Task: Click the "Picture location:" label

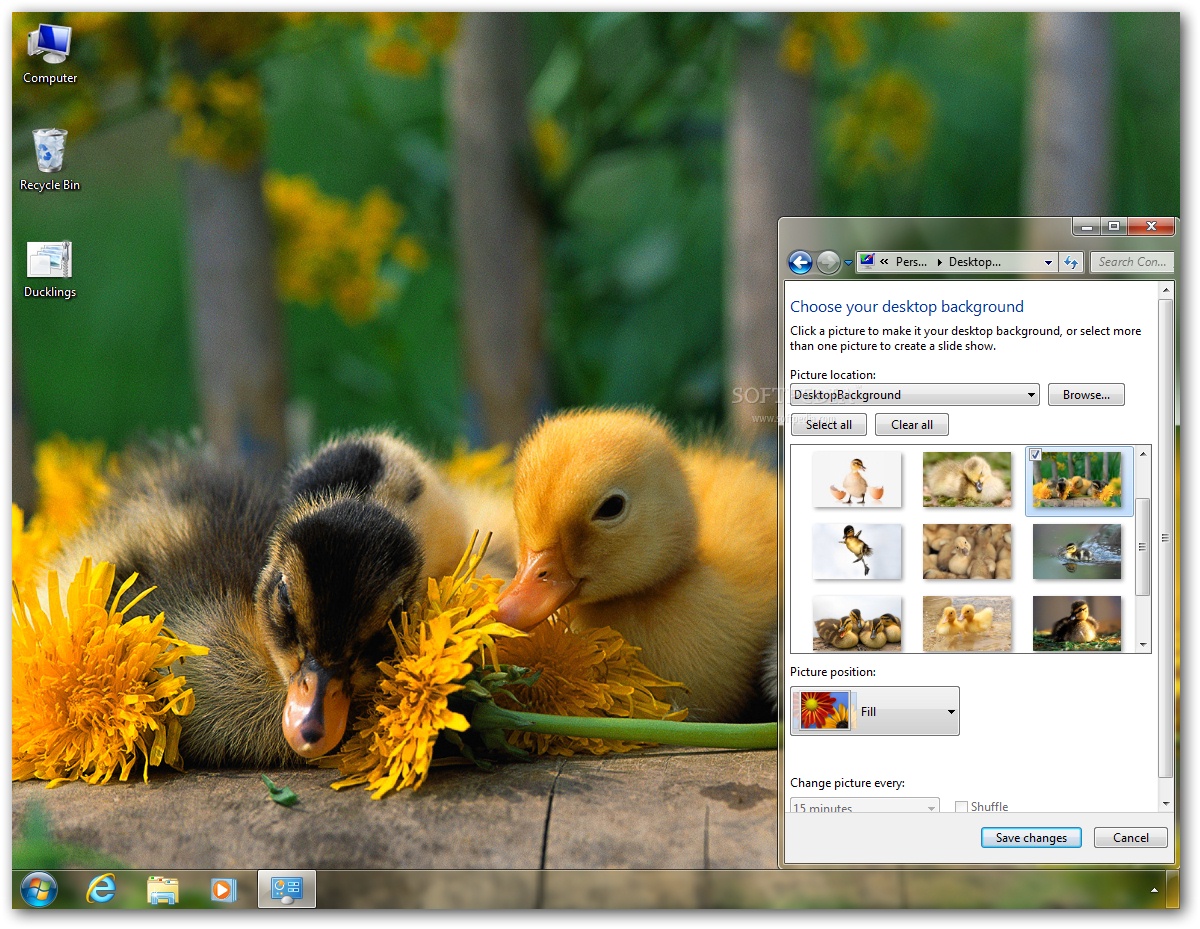Action: click(833, 375)
